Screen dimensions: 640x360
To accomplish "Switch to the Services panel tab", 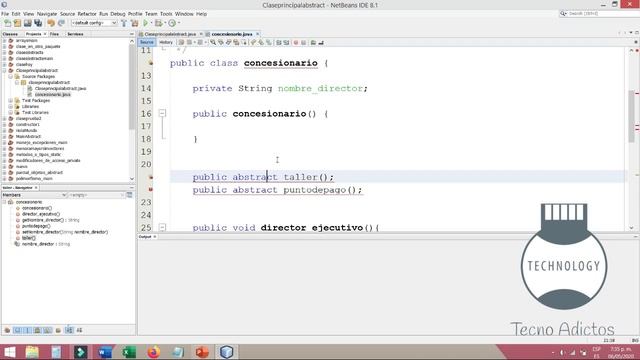I will [75, 34].
